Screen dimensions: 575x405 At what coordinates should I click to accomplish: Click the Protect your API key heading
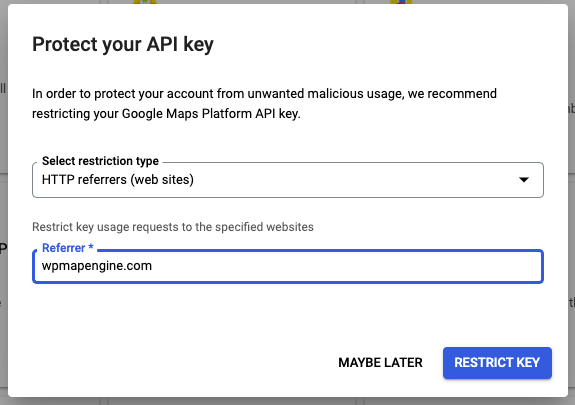[123, 45]
